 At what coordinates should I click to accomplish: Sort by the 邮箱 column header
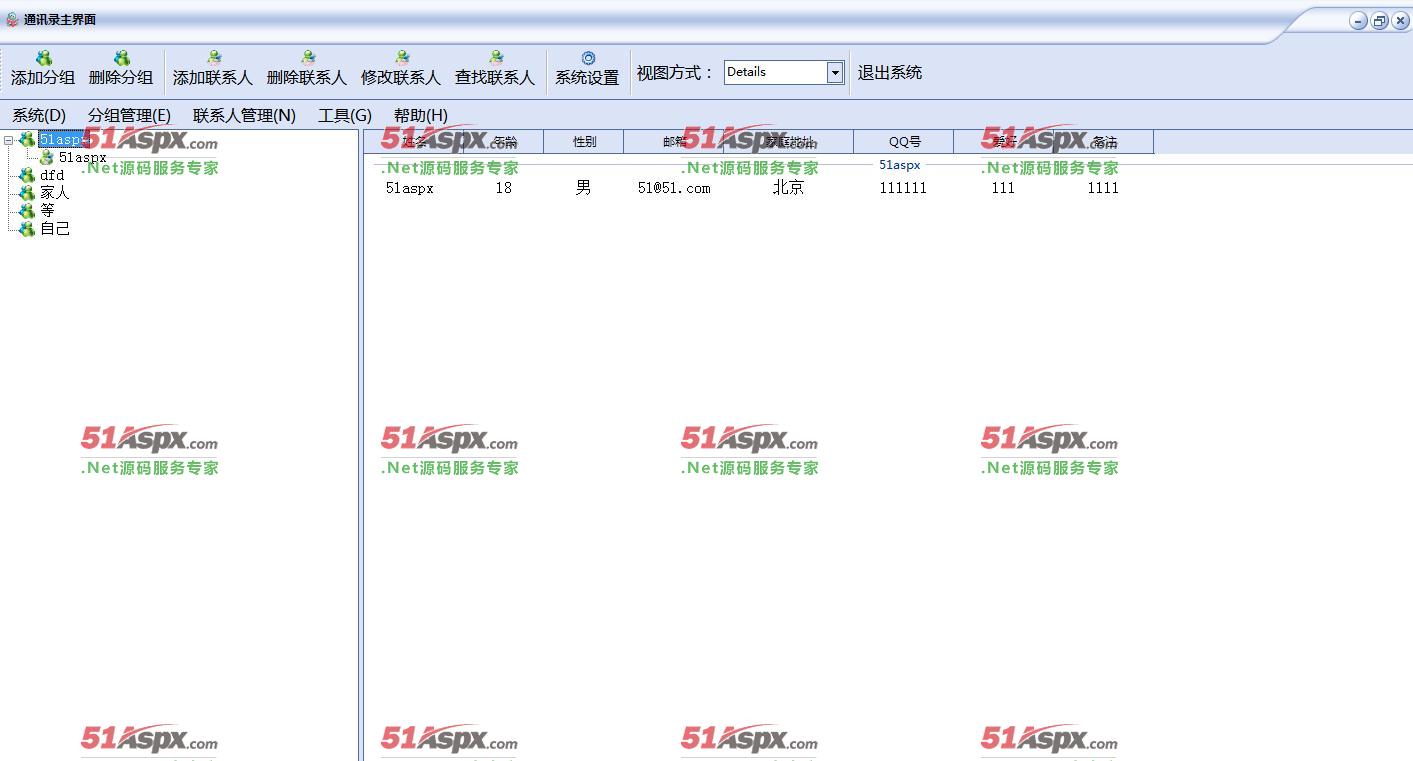pos(674,142)
